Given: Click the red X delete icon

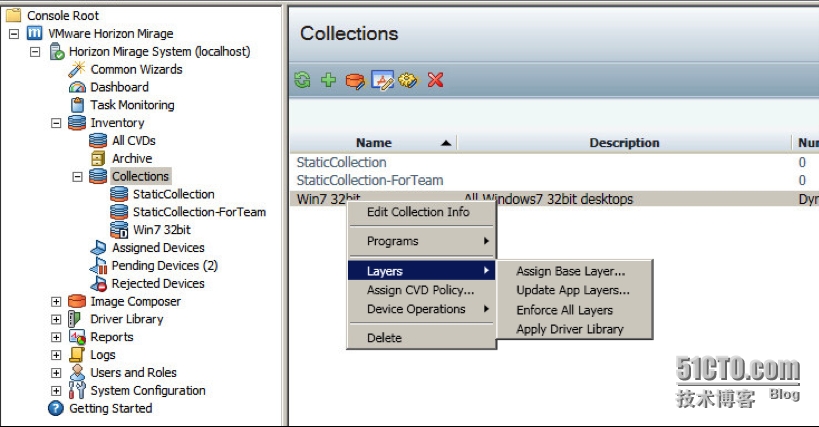Looking at the screenshot, I should (435, 80).
